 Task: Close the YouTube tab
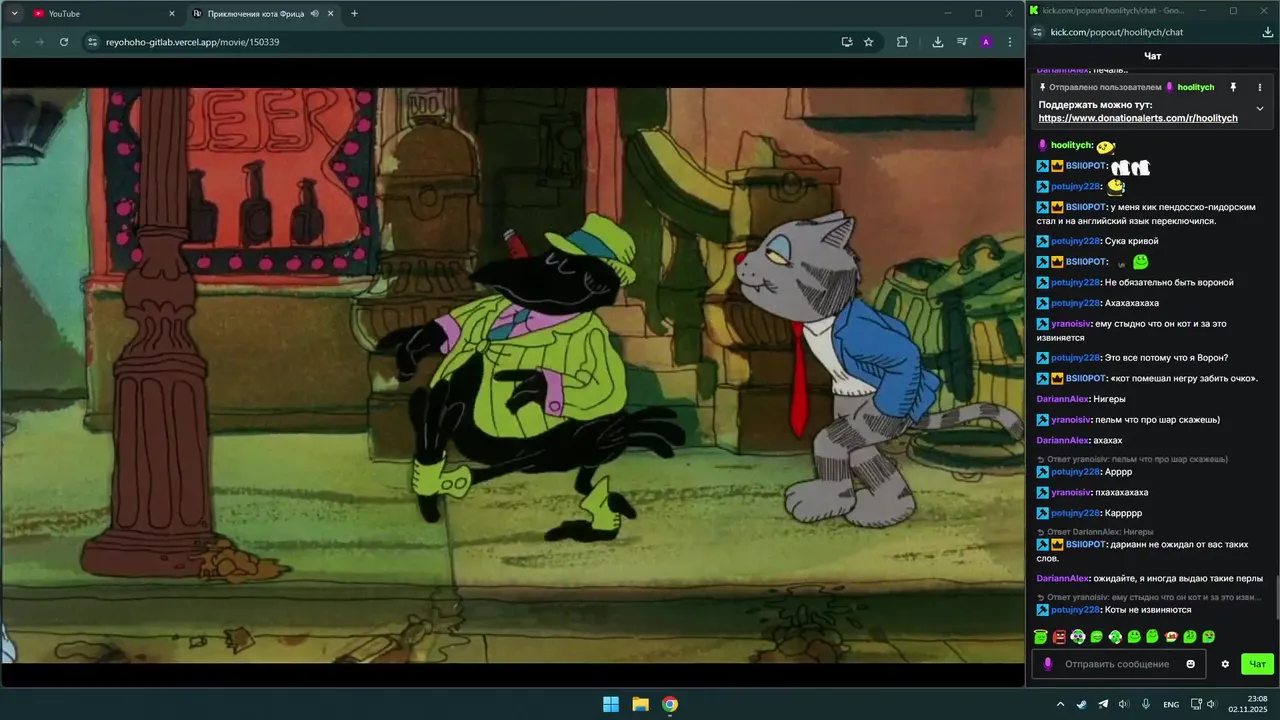[172, 13]
